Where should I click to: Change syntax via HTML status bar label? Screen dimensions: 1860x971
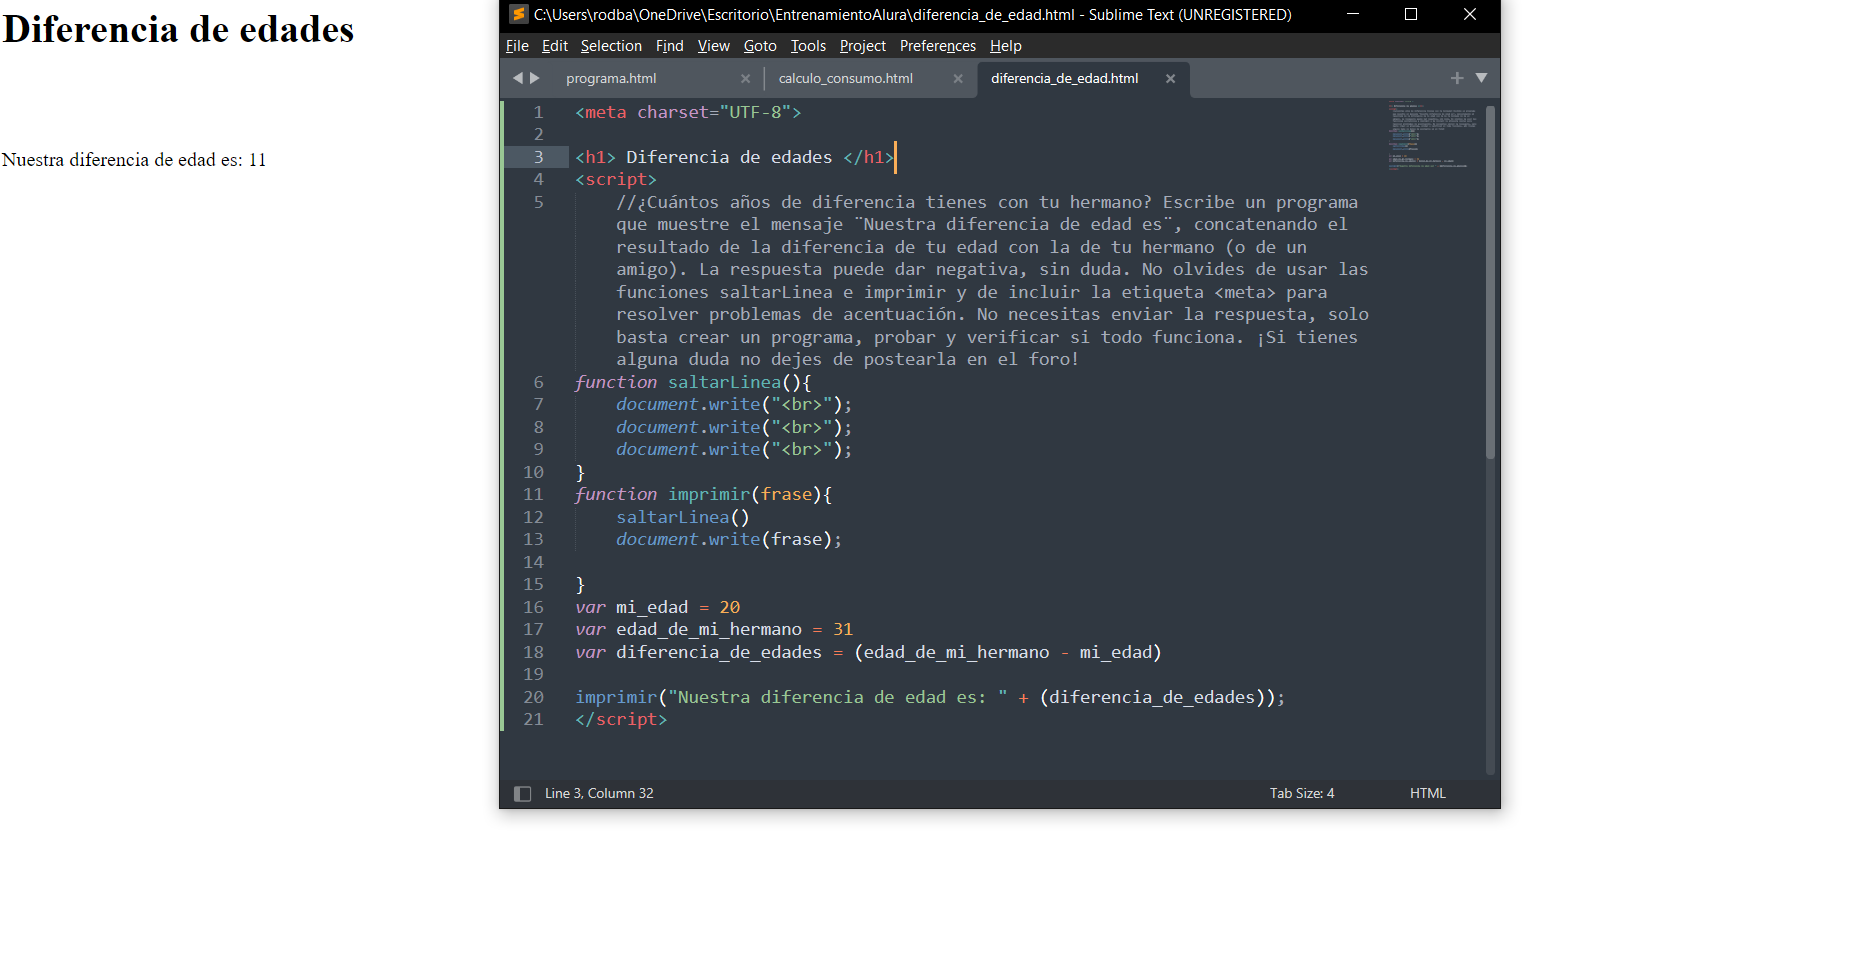[x=1428, y=794]
